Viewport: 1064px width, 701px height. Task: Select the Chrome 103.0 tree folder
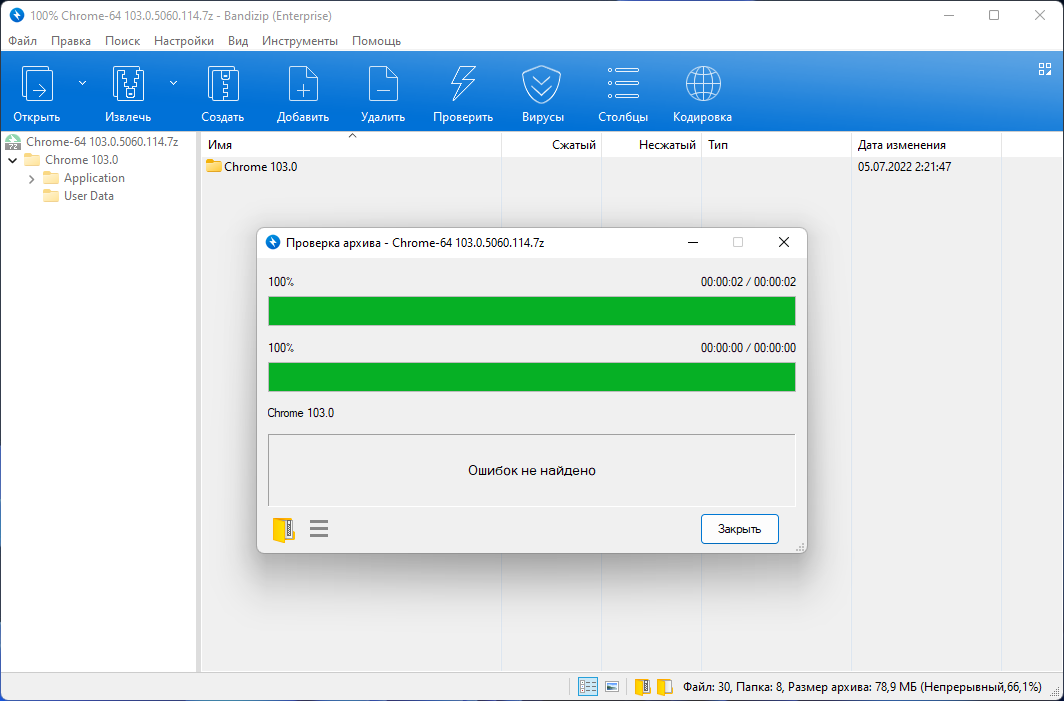(81, 159)
